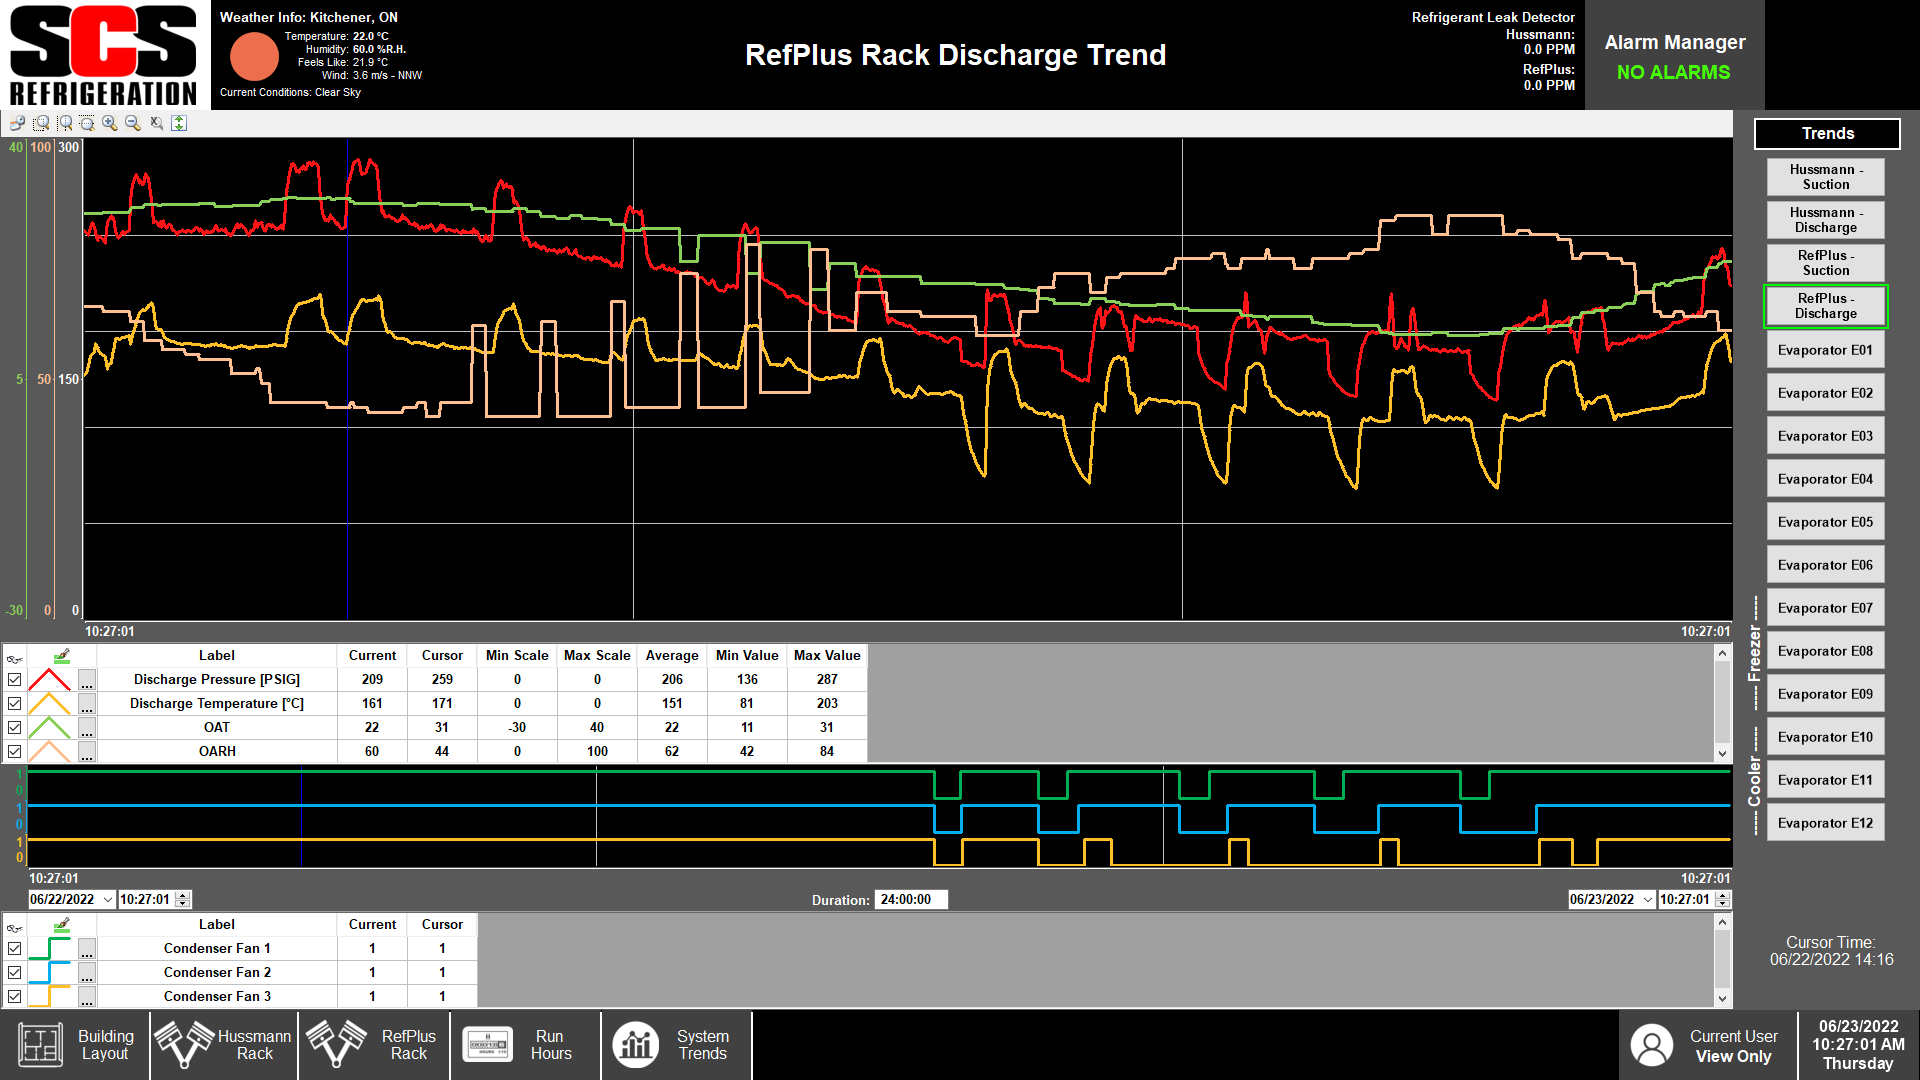
Task: Click the paintbrush header icon in the condenser fan table
Action: tap(62, 925)
